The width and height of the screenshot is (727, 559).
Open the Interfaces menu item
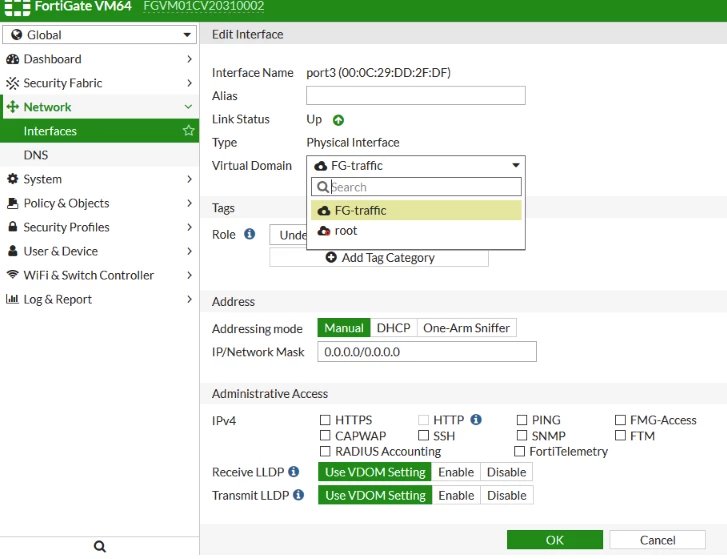(x=99, y=131)
